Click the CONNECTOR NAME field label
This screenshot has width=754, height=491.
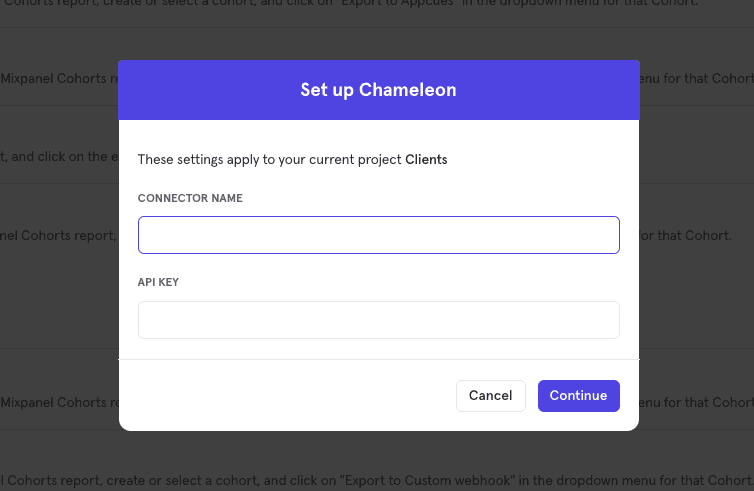click(x=190, y=199)
